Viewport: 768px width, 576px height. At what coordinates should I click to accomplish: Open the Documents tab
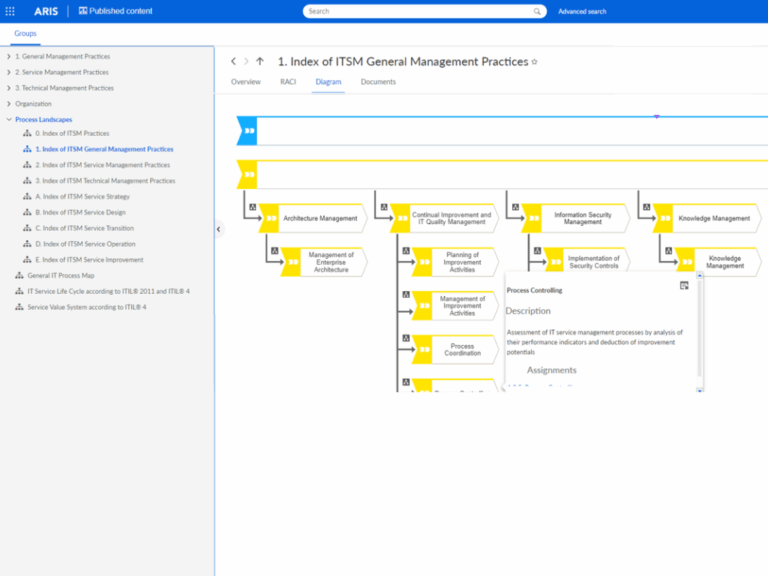click(378, 82)
